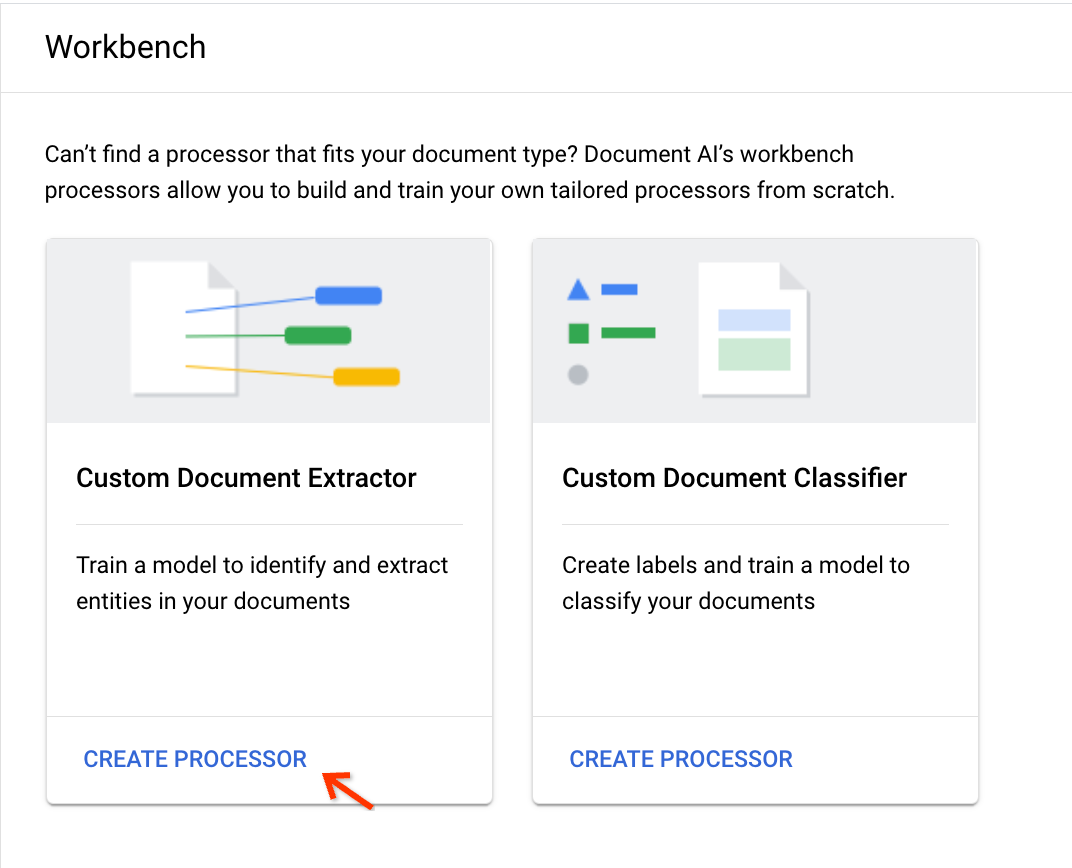Click Create Processor under Custom Document Extractor

click(195, 759)
